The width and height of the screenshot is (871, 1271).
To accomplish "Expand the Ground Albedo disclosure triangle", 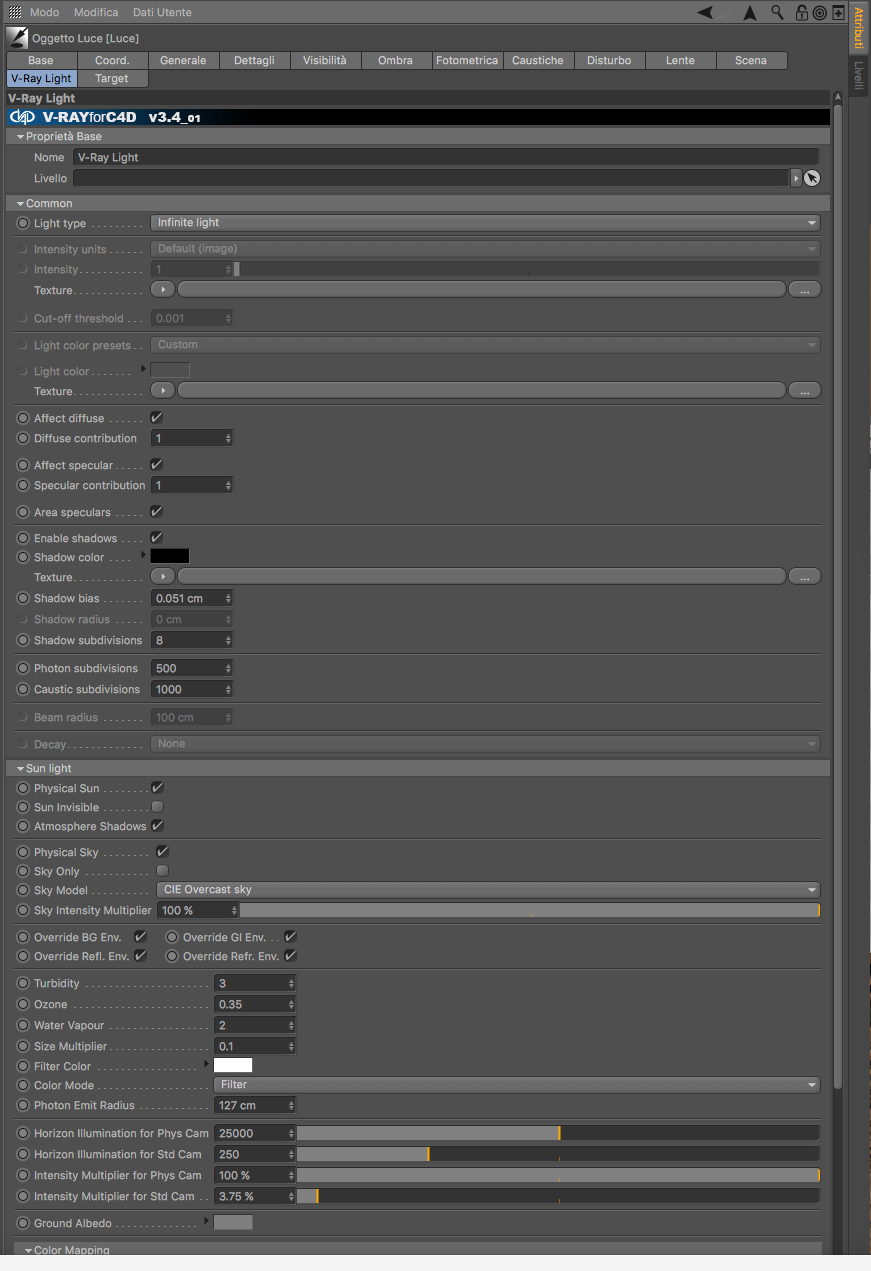I will 207,1222.
